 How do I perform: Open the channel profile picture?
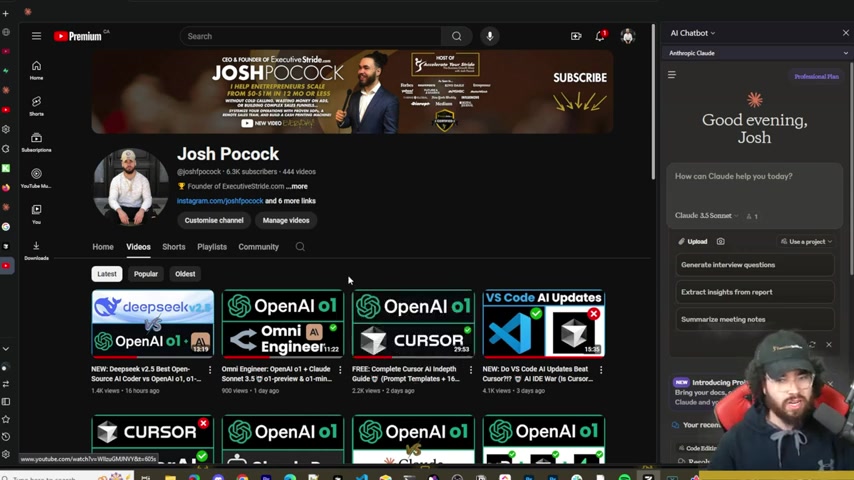(x=131, y=186)
